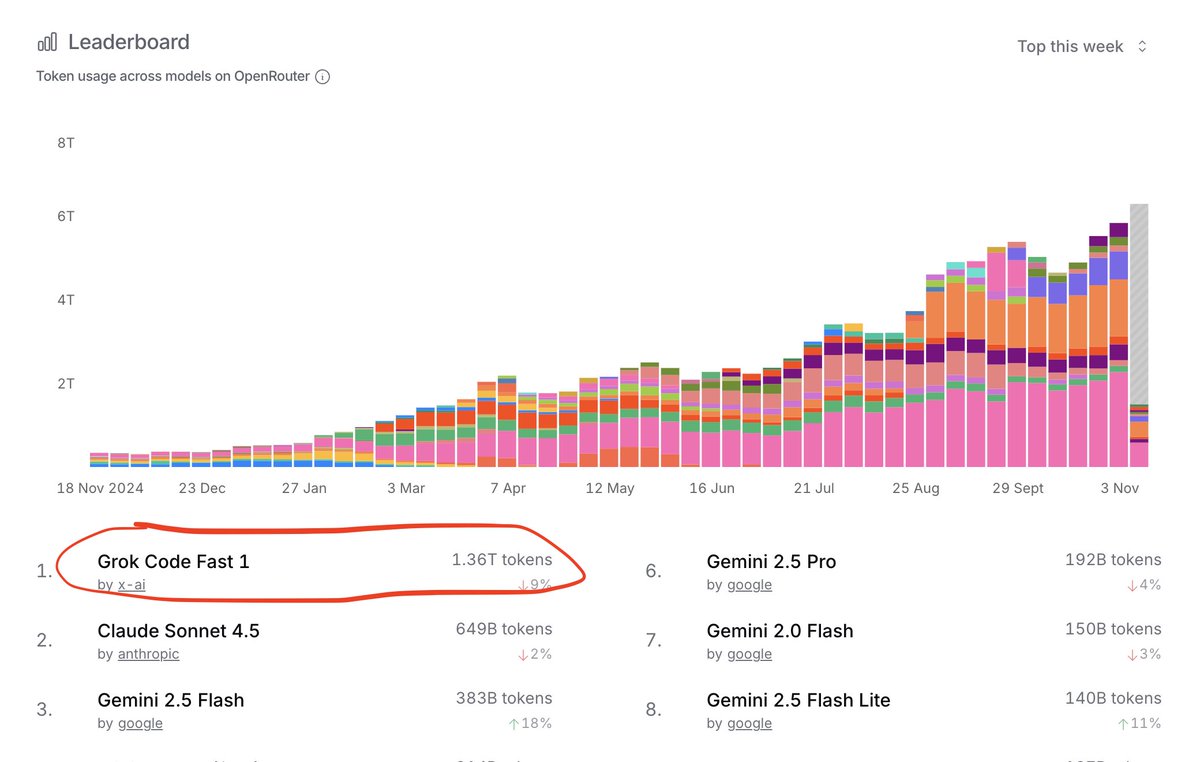This screenshot has height=762, width=1200.
Task: Open the anthropic provider link
Action: [149, 654]
